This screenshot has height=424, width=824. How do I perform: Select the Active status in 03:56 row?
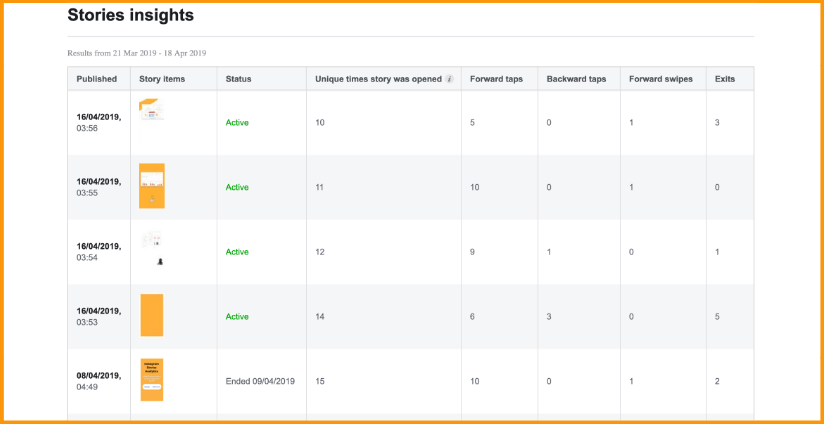(x=237, y=122)
